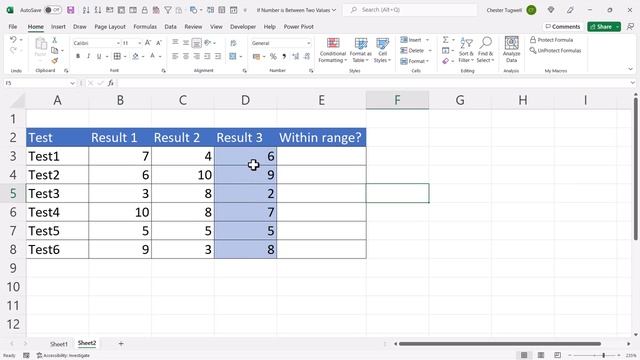Expand the Name Box dropdown arrow

click(x=72, y=83)
